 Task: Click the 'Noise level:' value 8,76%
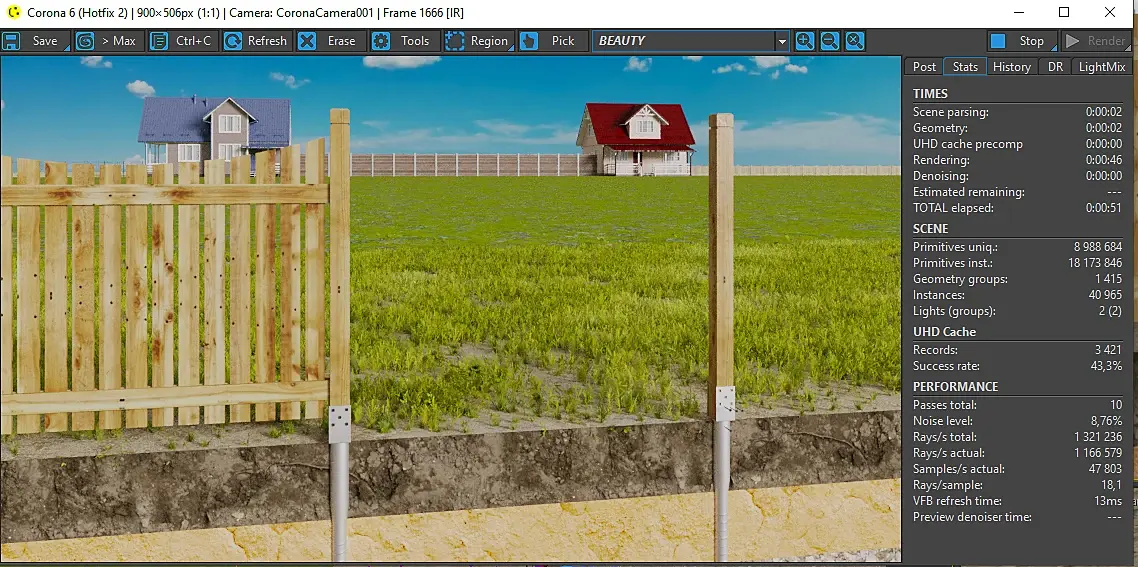pos(1106,421)
